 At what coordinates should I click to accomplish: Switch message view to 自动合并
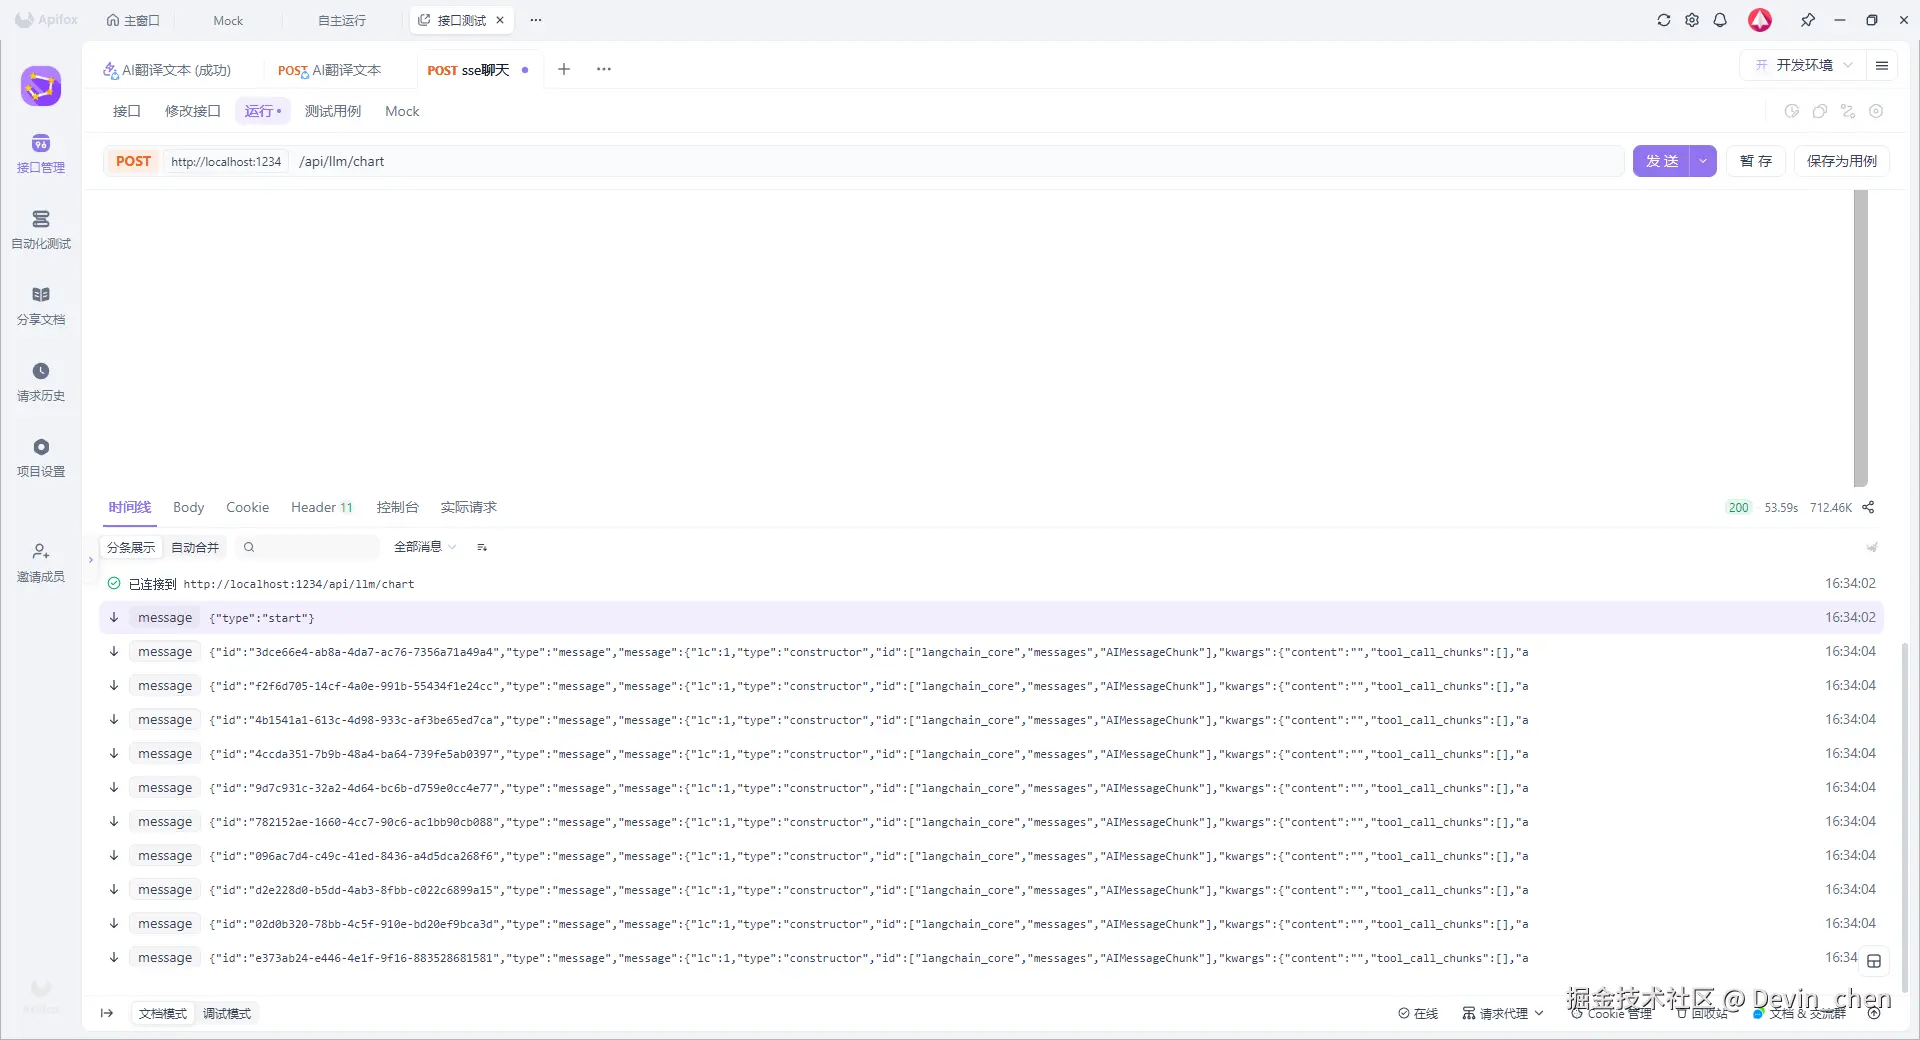click(x=195, y=547)
